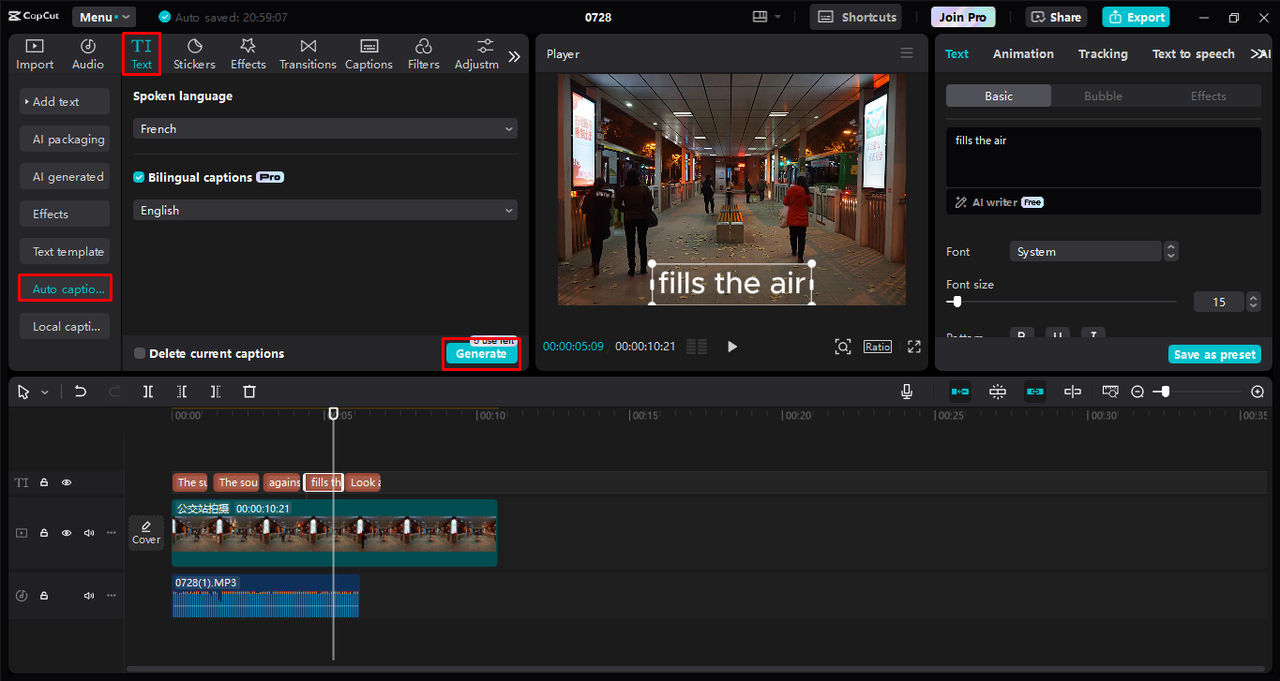Open selection tool mode dropdown arrow

tap(45, 393)
